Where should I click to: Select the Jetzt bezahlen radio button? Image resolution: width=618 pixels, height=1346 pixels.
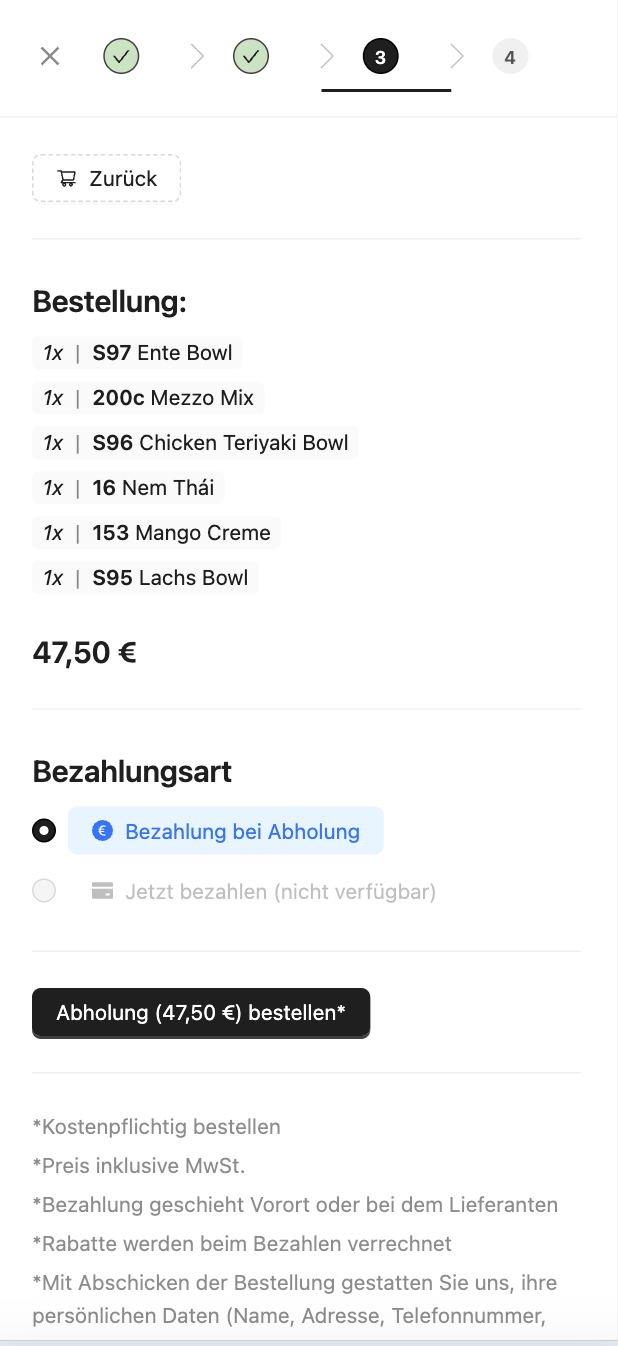[x=44, y=891]
